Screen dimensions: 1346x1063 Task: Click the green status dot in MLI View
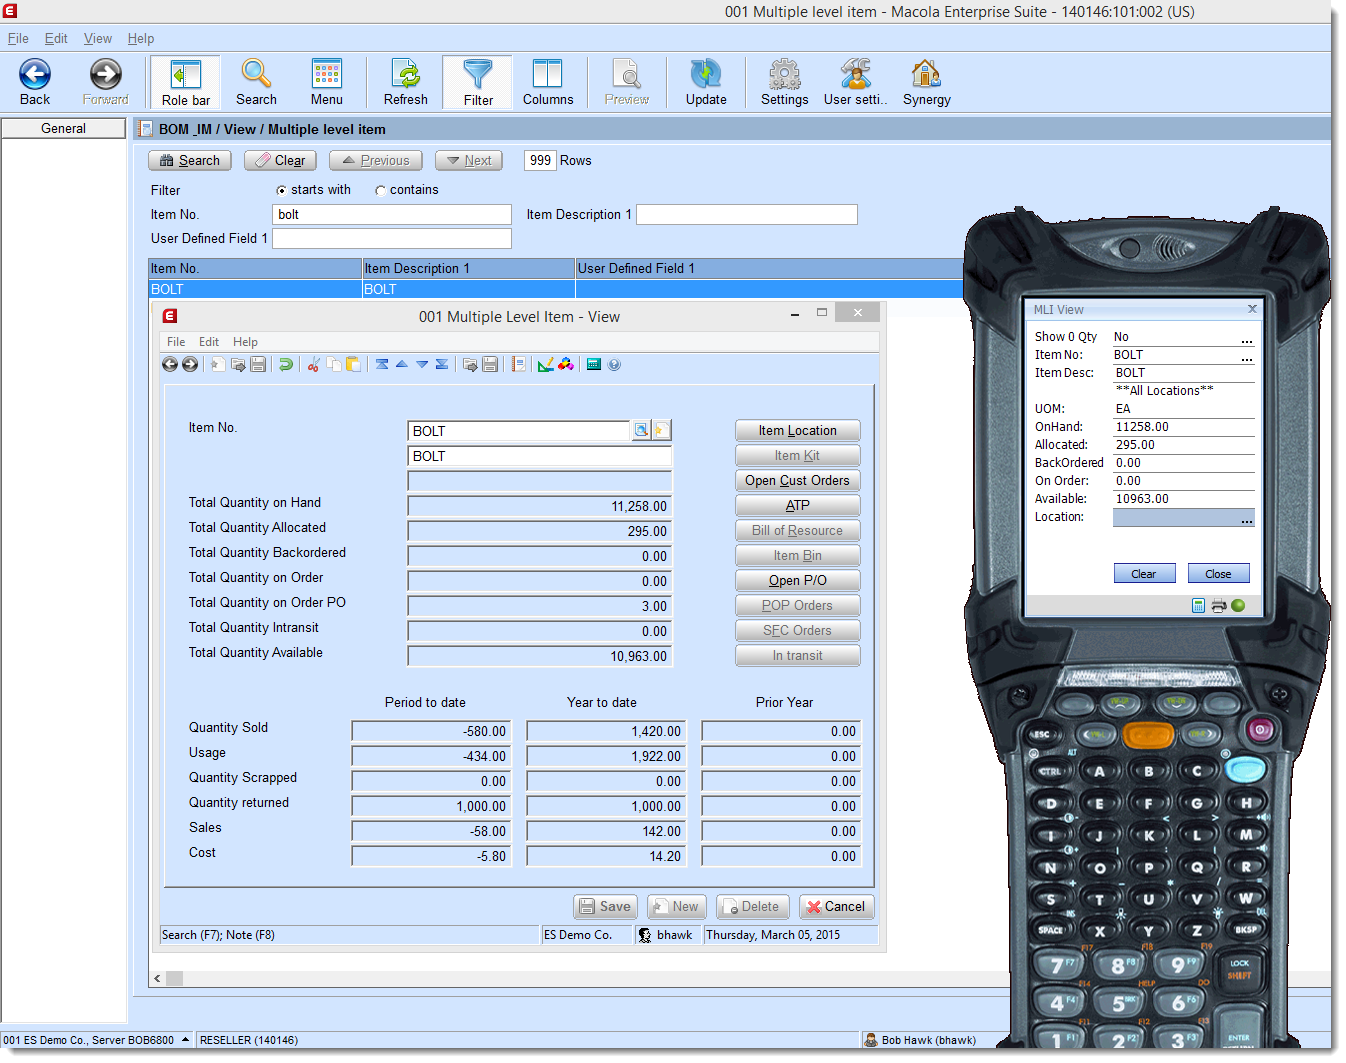coord(1238,605)
